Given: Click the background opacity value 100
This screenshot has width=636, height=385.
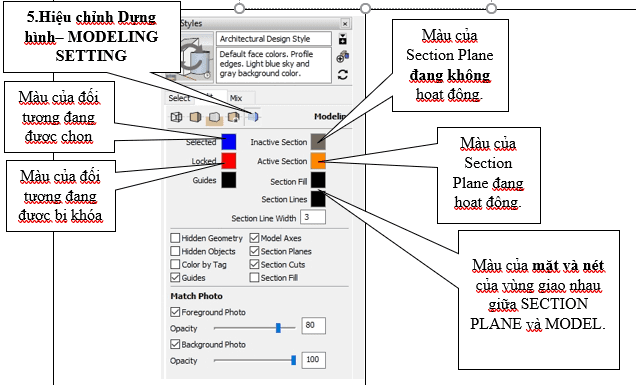Looking at the screenshot, I should coord(314,360).
